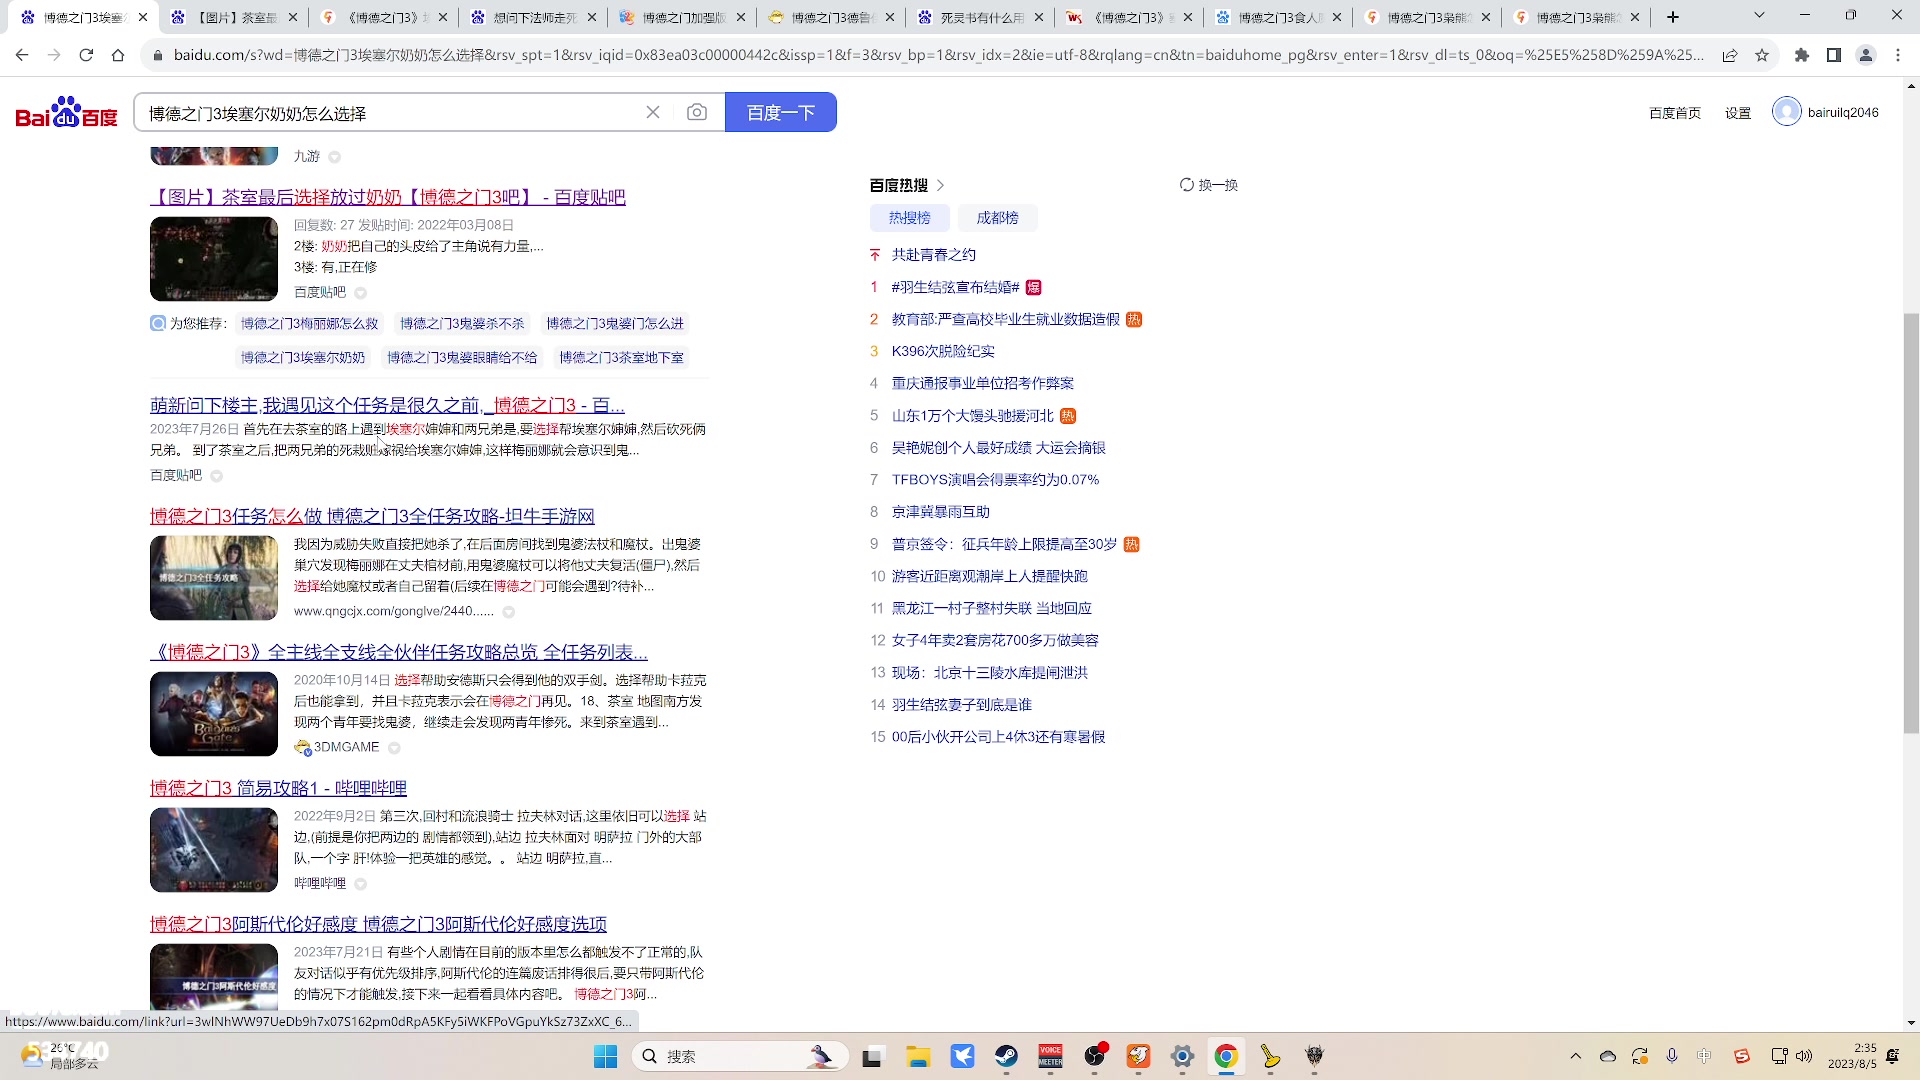Open the Windows Start menu
Screen dimensions: 1920x1080
point(606,1056)
